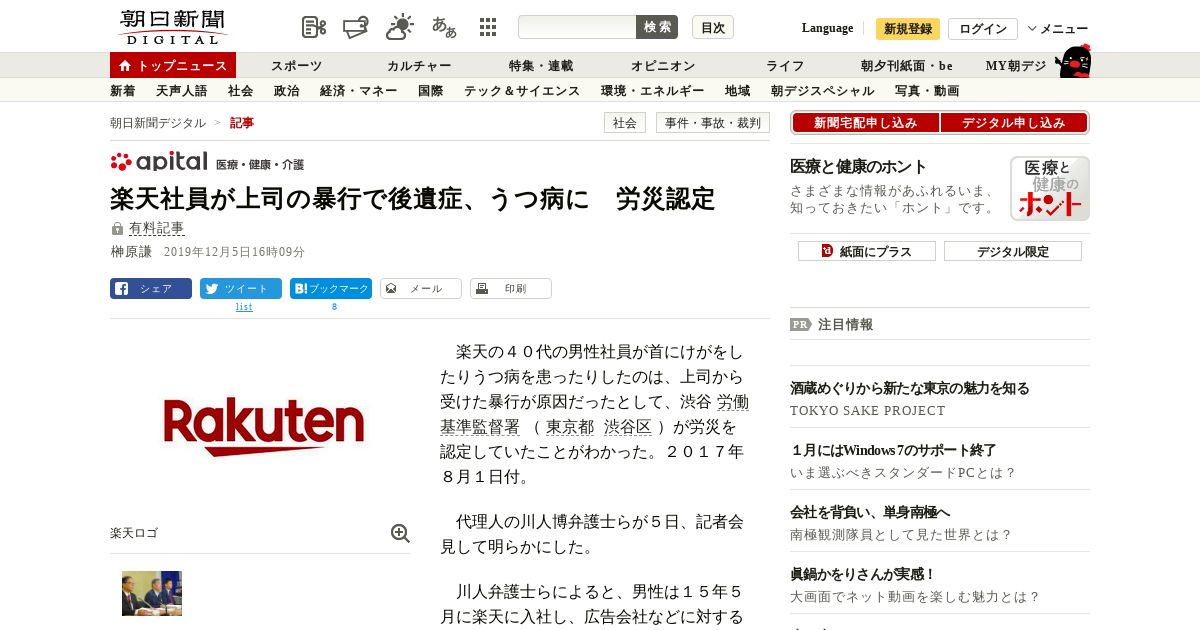Open the Rakuten logo image
This screenshot has height=630, width=1200.
(x=264, y=428)
